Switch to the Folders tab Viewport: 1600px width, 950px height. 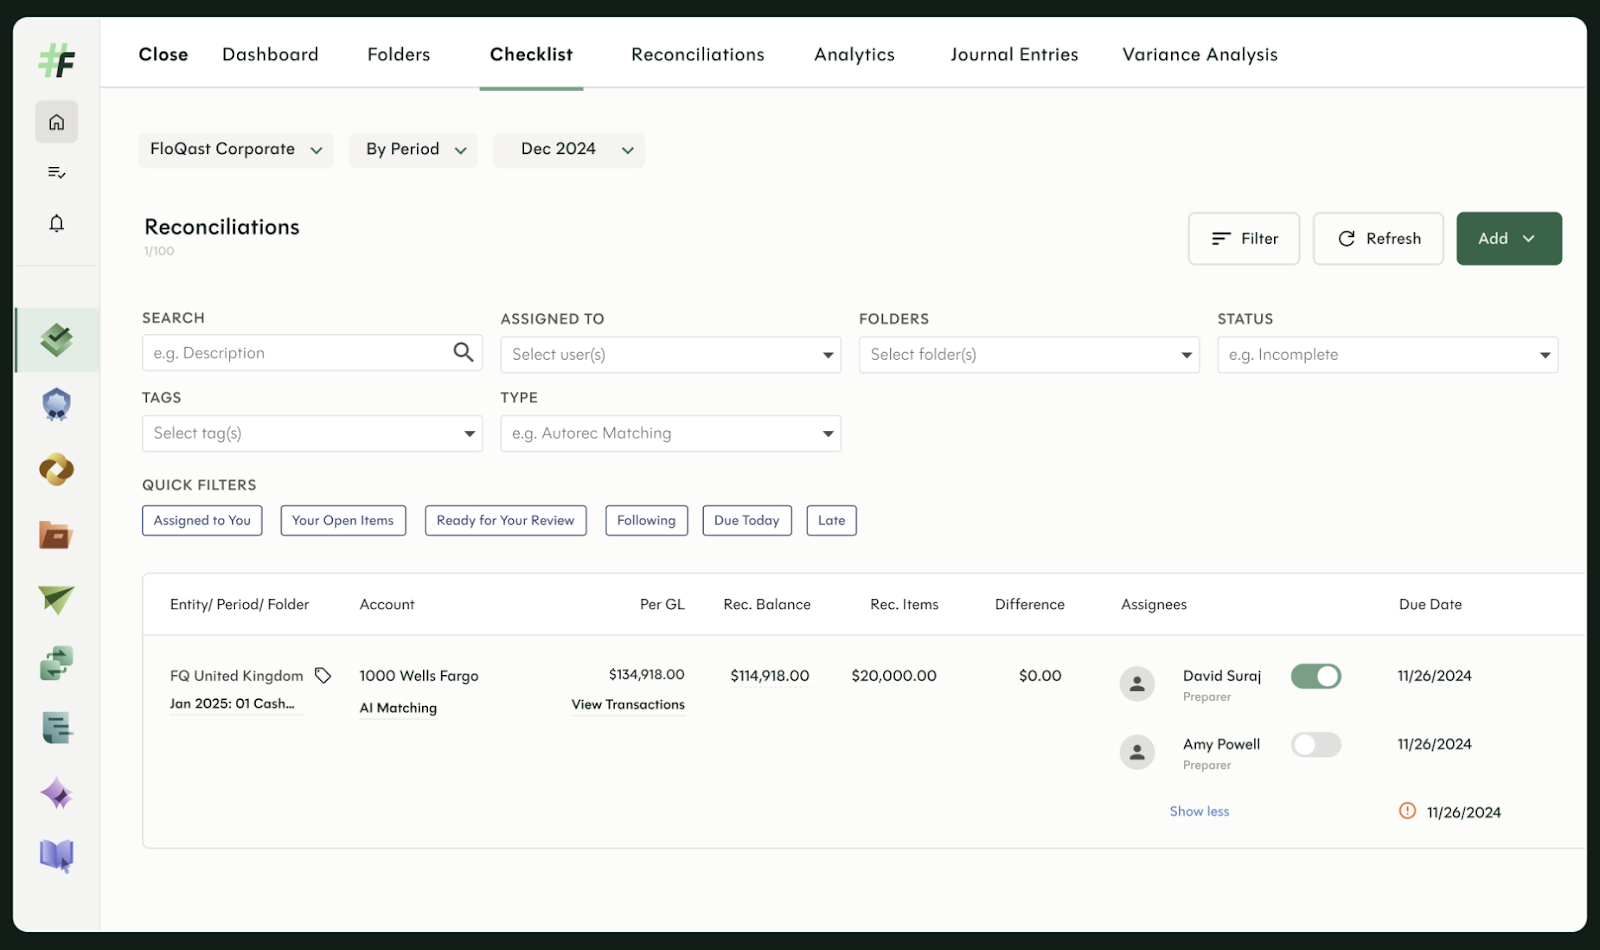click(398, 55)
